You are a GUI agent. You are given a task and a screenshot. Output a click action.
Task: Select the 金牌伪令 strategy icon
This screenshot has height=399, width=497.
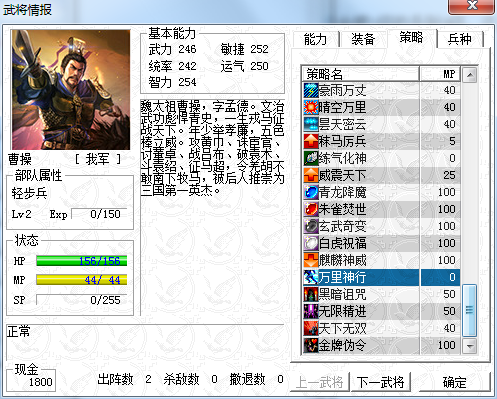click(311, 345)
